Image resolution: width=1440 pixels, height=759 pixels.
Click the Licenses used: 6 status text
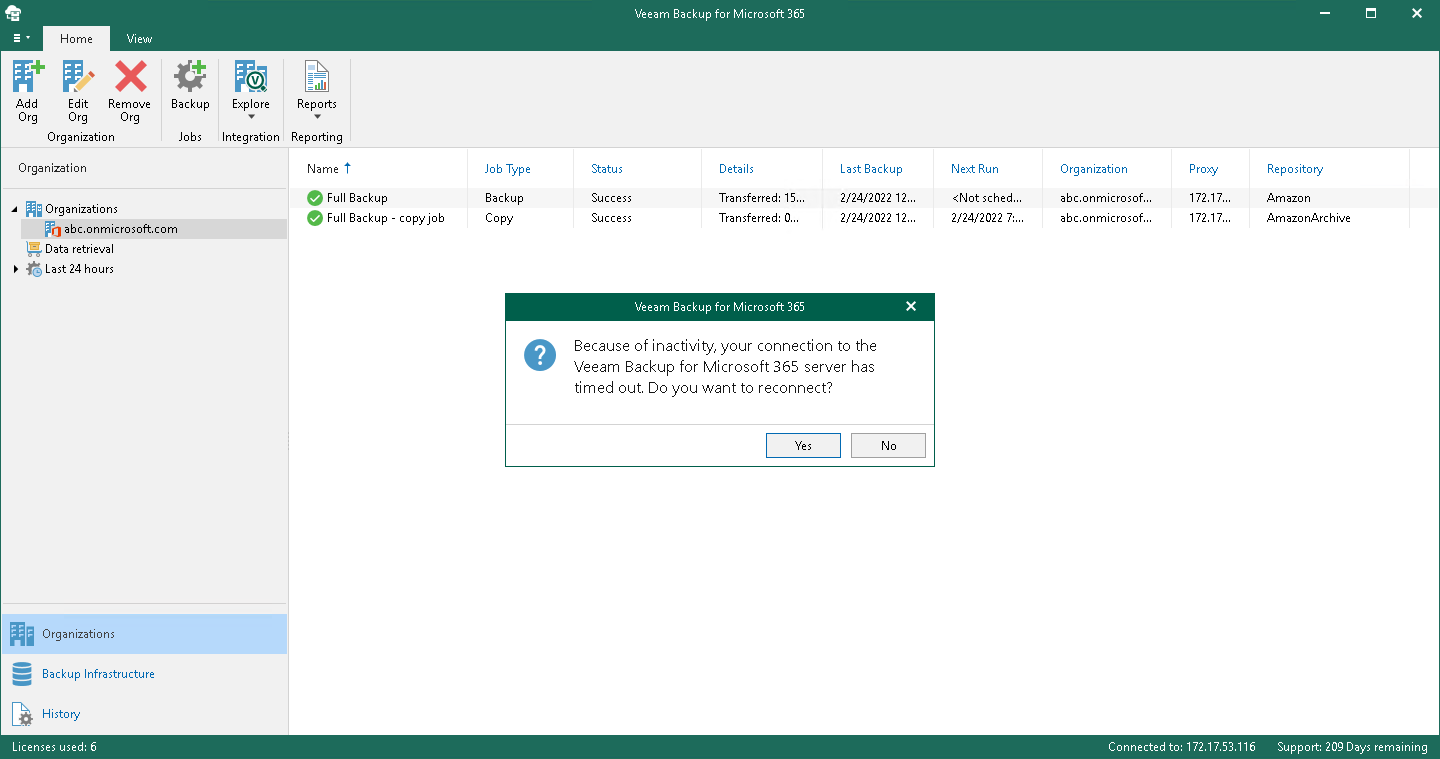pos(54,747)
